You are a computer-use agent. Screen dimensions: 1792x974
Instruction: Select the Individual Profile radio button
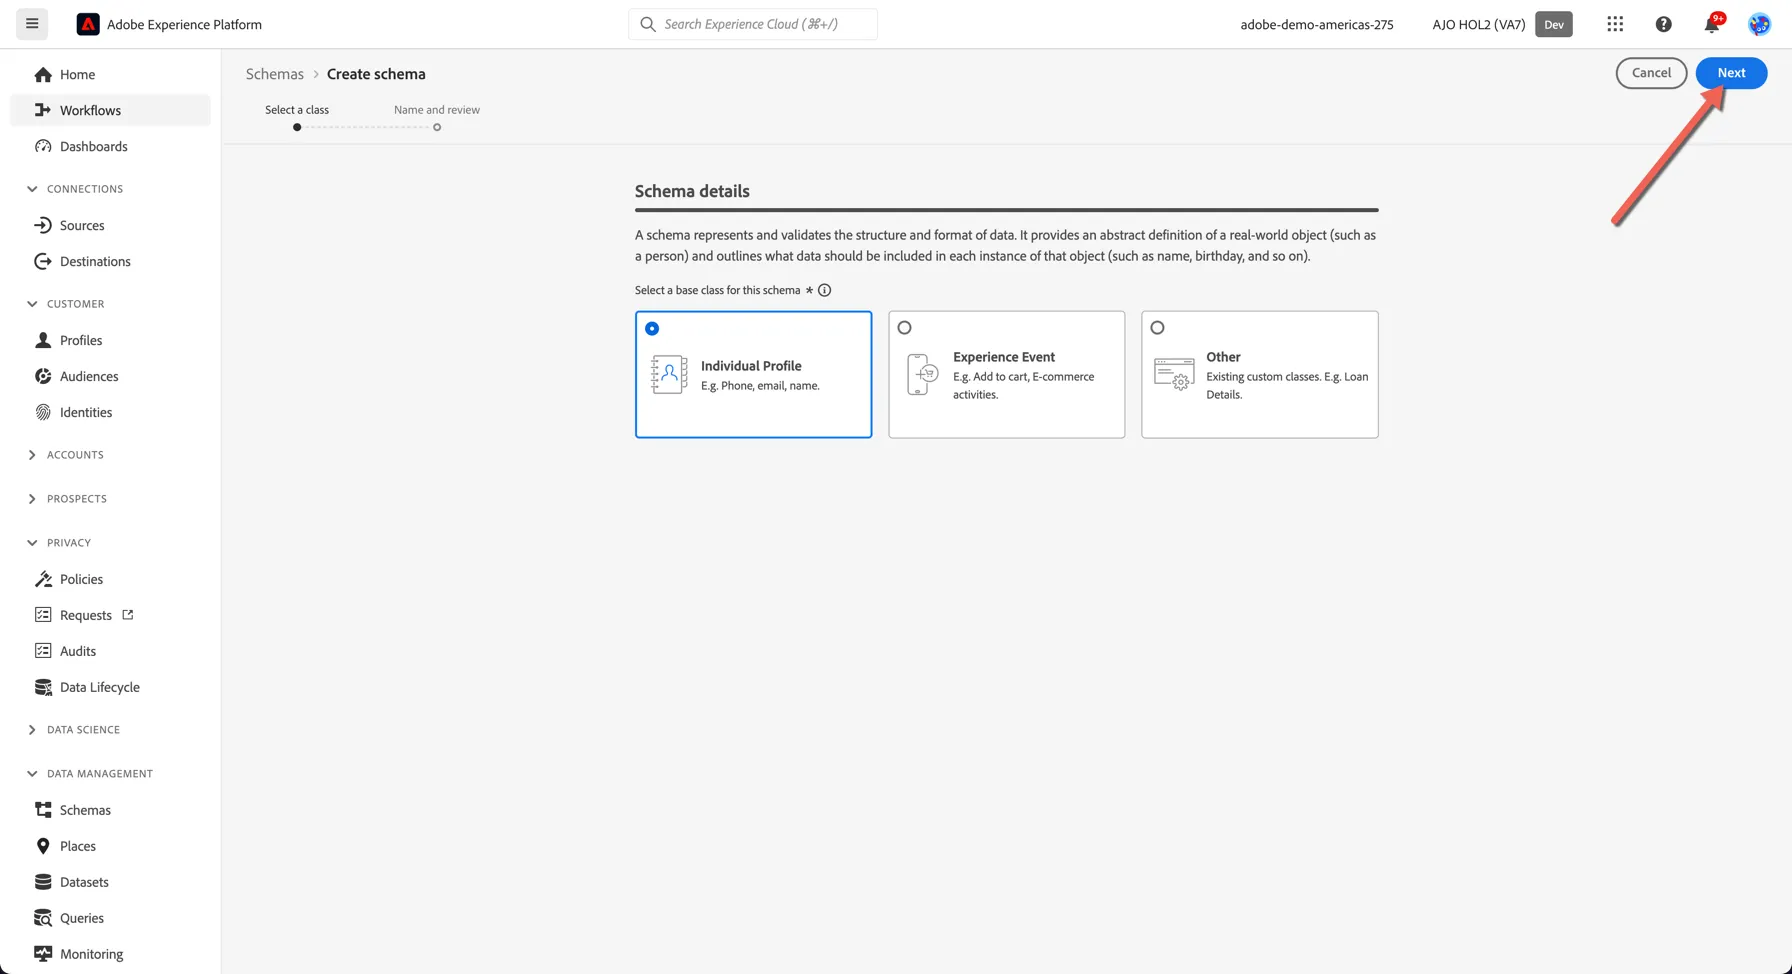652,328
